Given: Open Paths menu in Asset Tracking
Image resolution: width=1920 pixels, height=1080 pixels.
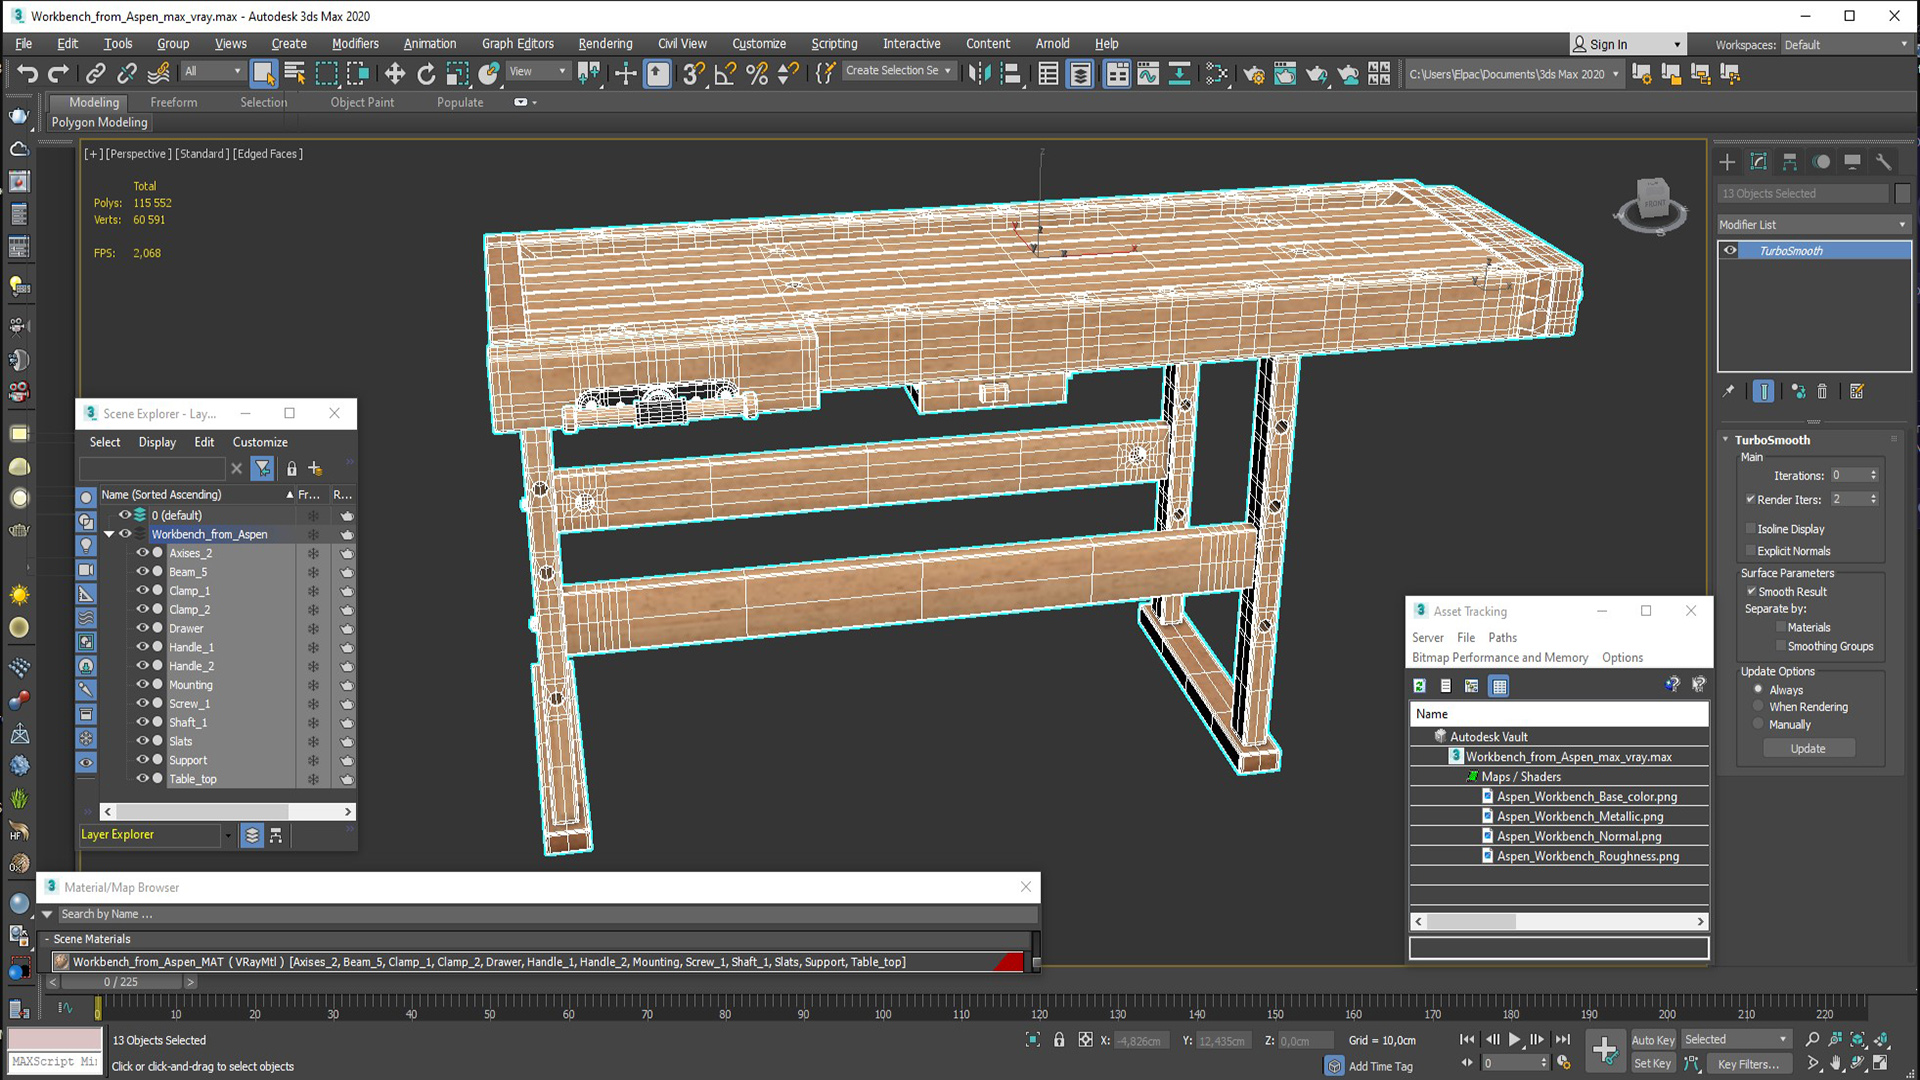Looking at the screenshot, I should [1502, 638].
